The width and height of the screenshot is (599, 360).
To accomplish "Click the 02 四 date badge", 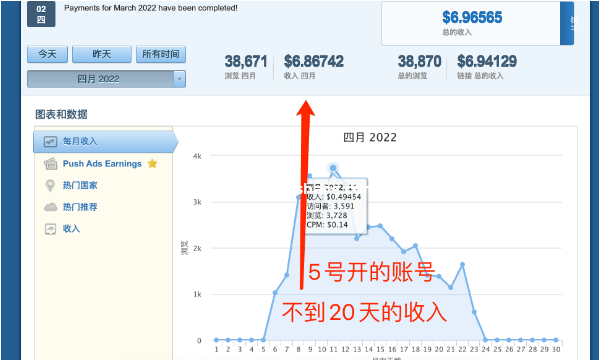I will 41,14.
